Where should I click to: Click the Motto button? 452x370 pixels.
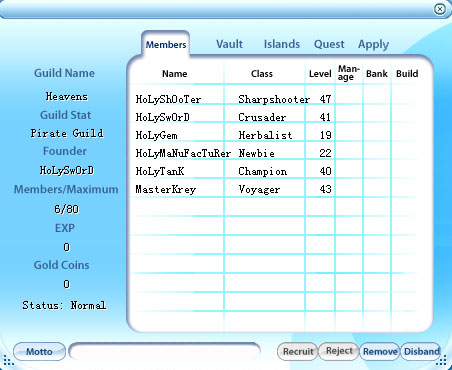(x=39, y=351)
